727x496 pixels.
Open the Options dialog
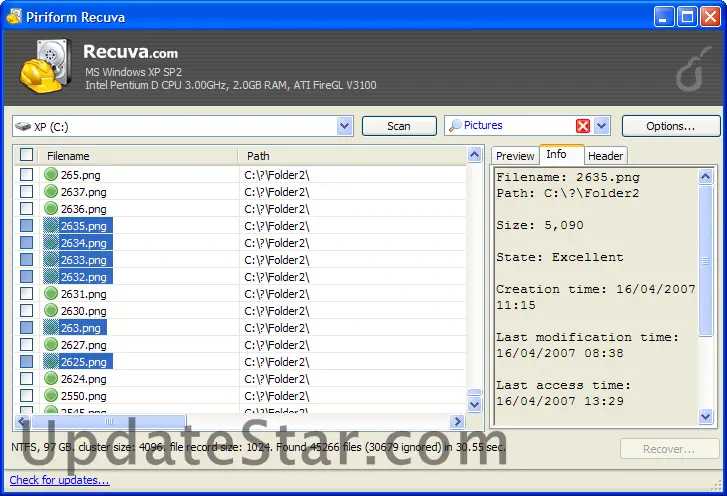671,126
